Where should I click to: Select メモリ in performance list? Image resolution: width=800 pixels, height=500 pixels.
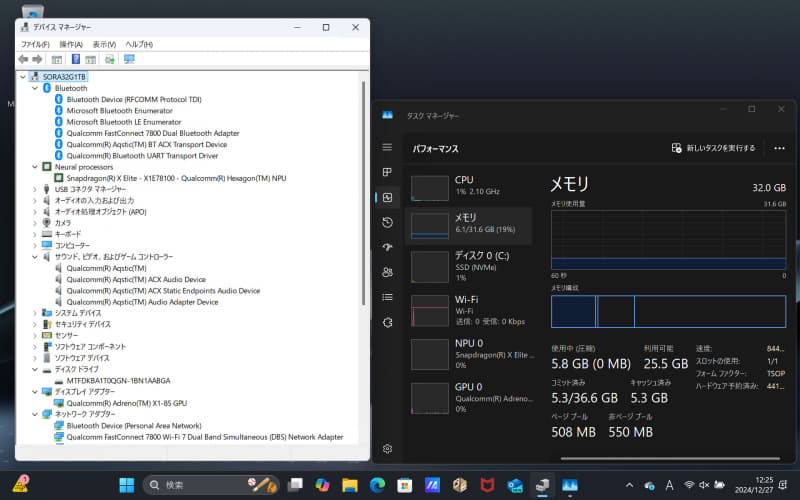[468, 224]
